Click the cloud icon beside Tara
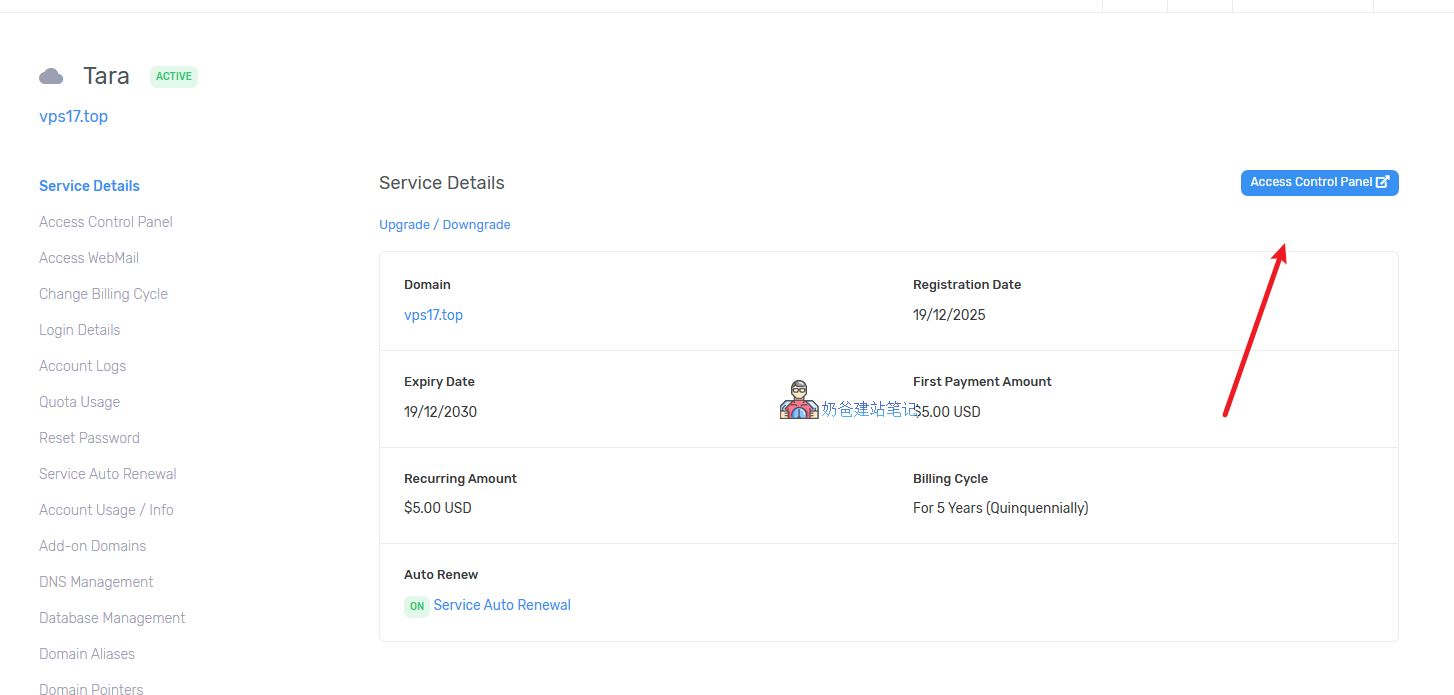The width and height of the screenshot is (1454, 695). pyautogui.click(x=51, y=77)
